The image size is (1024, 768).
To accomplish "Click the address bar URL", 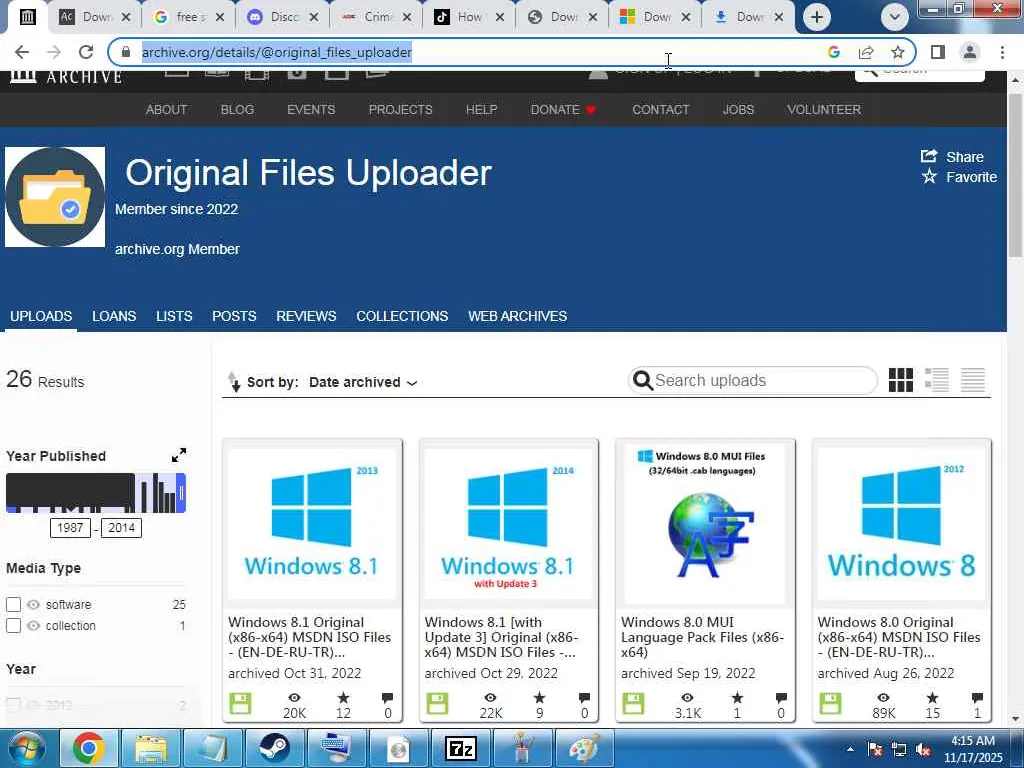I will click(277, 52).
